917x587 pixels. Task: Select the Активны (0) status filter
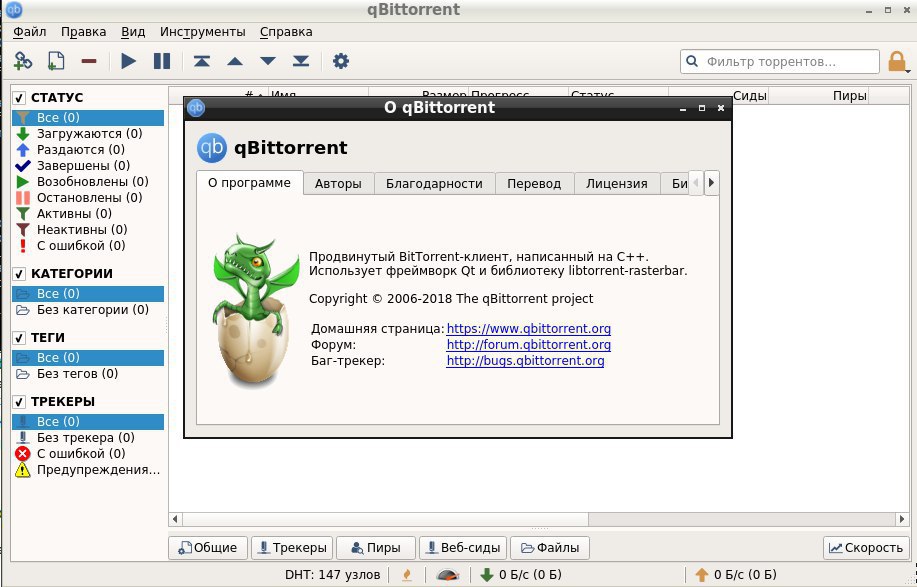tap(88, 213)
